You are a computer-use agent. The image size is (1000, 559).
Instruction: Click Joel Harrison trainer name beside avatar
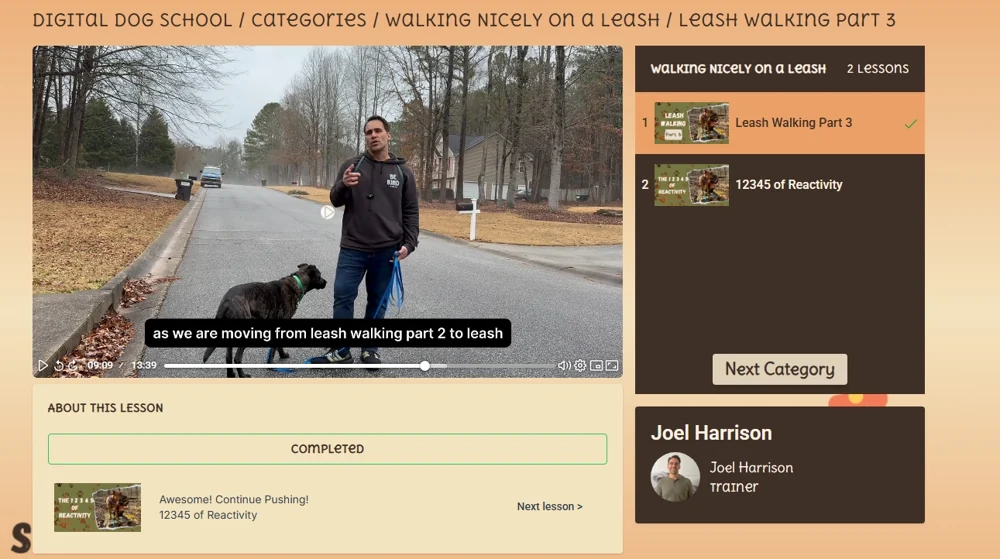tap(751, 467)
